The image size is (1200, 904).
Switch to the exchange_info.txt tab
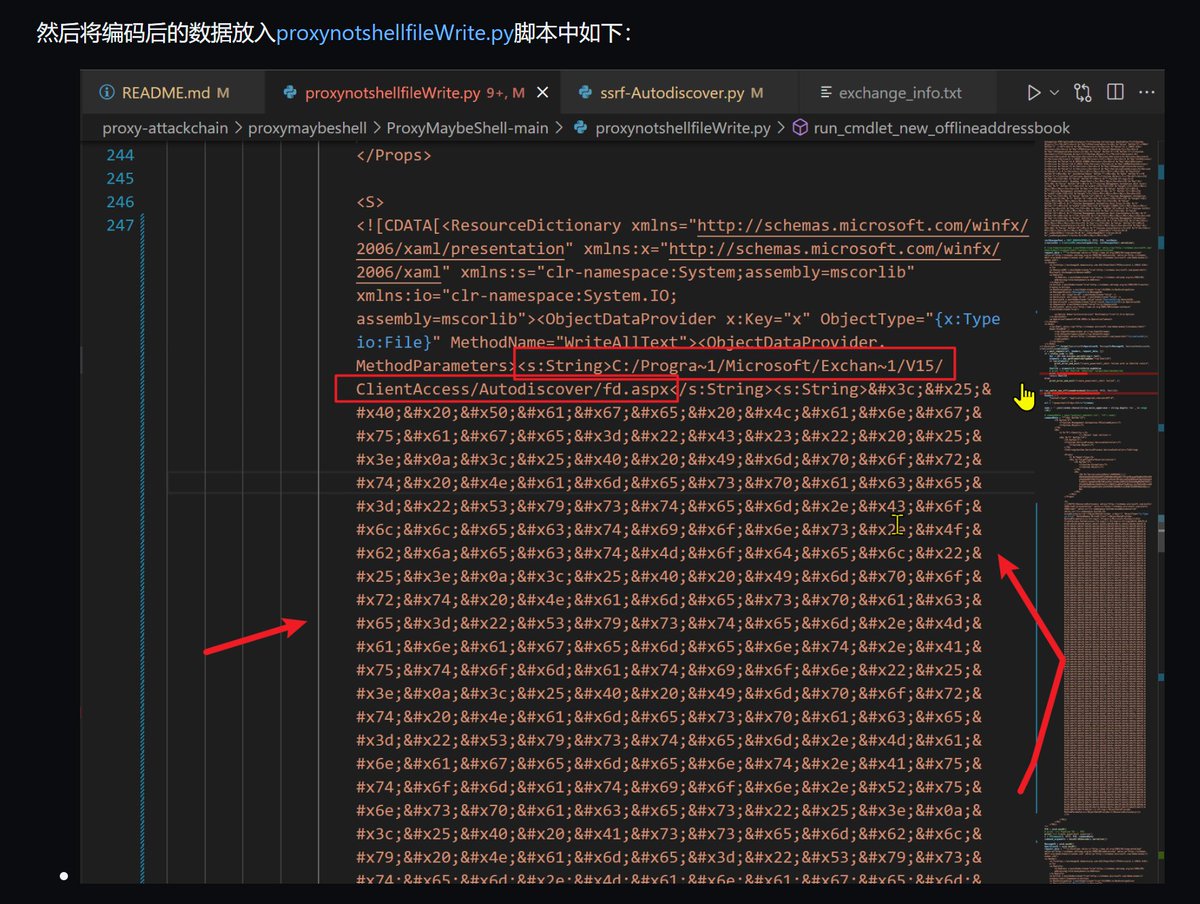[900, 93]
